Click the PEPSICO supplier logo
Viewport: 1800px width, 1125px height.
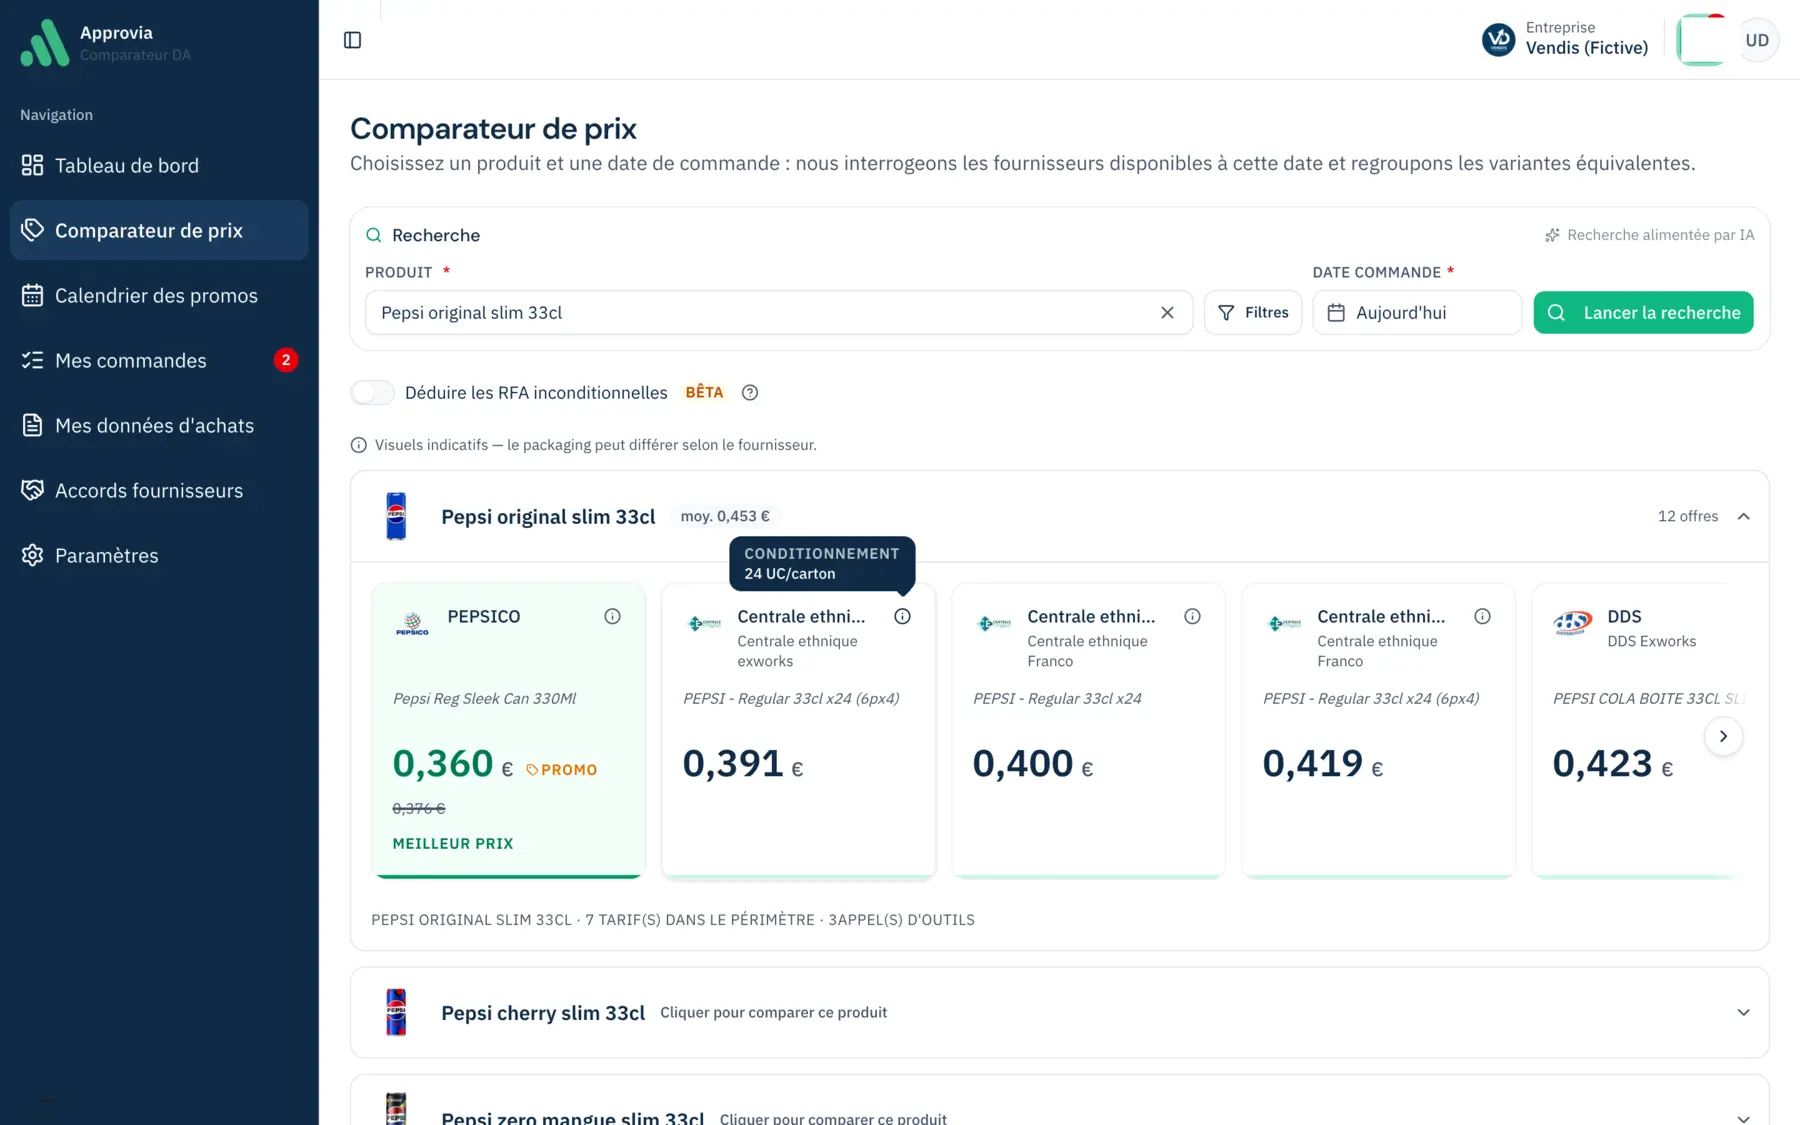tap(412, 624)
